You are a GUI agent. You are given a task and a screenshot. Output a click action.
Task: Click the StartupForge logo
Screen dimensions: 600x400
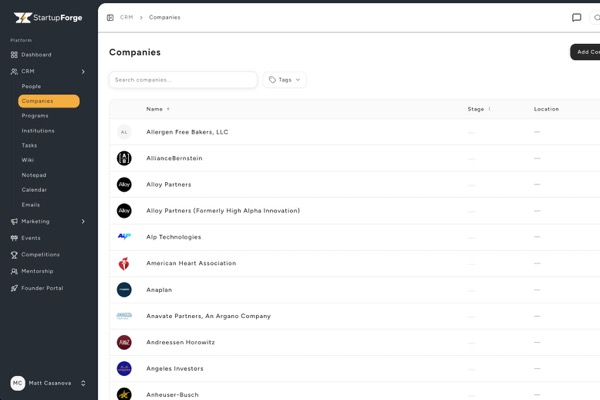coord(48,18)
